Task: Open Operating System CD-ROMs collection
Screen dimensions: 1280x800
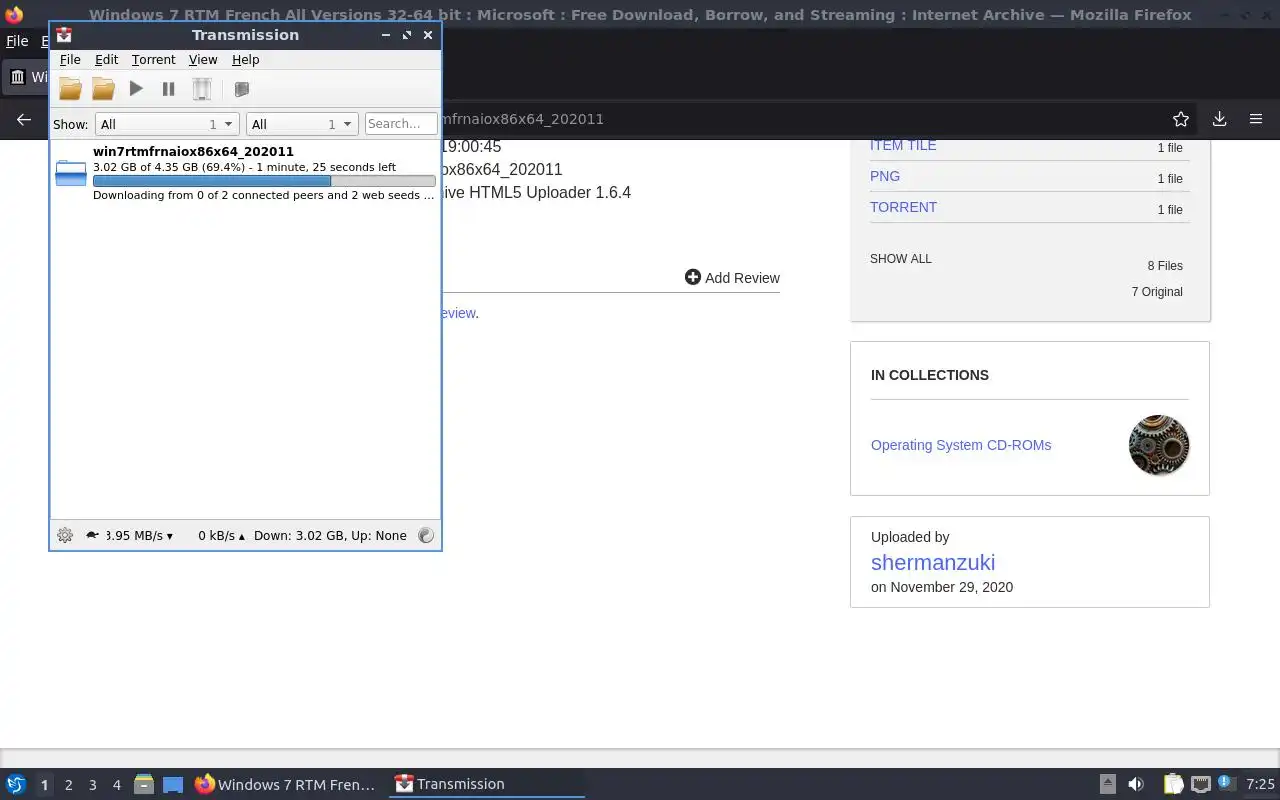Action: [x=961, y=445]
